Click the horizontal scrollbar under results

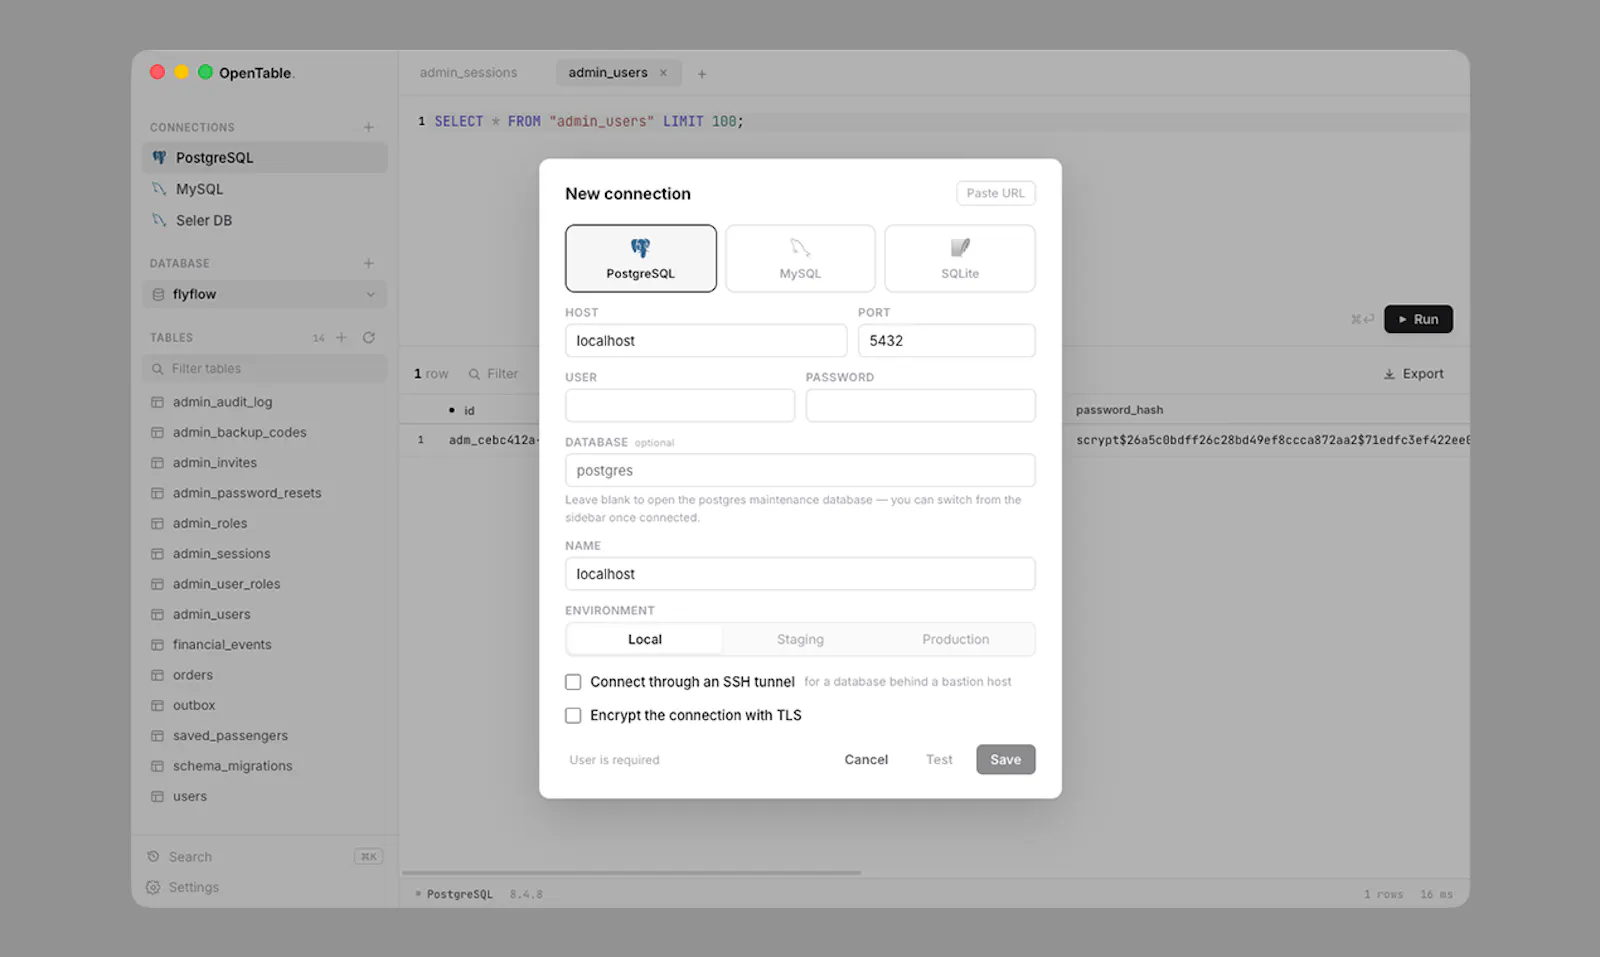click(x=632, y=873)
